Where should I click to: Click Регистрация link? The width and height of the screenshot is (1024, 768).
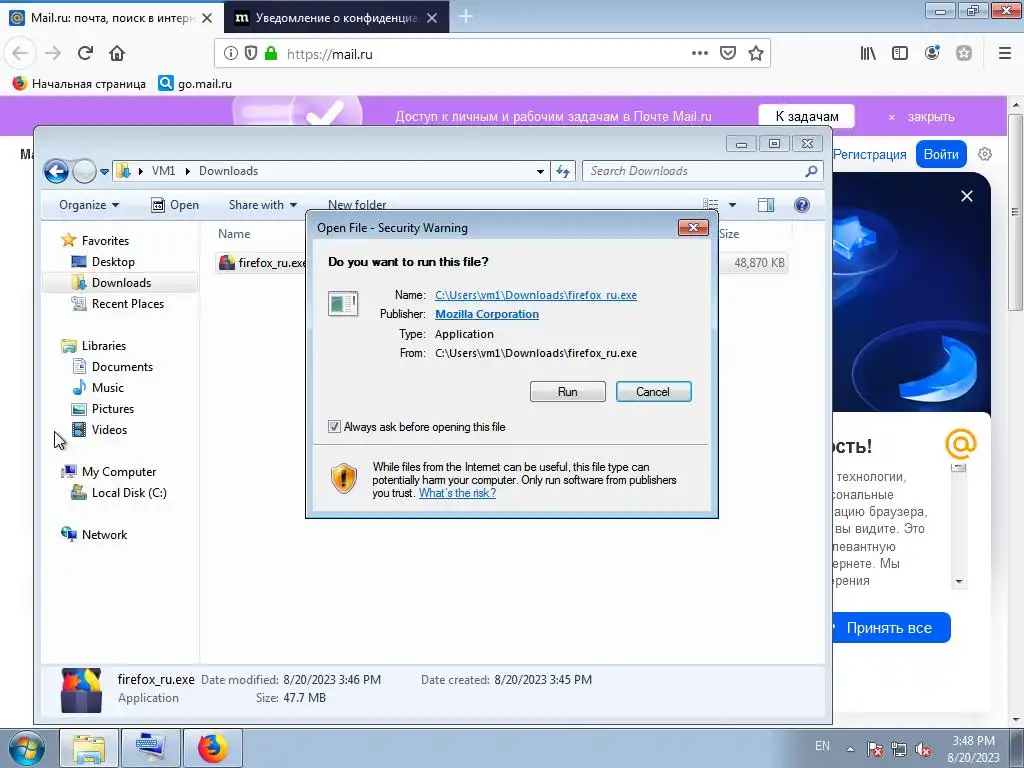click(869, 155)
